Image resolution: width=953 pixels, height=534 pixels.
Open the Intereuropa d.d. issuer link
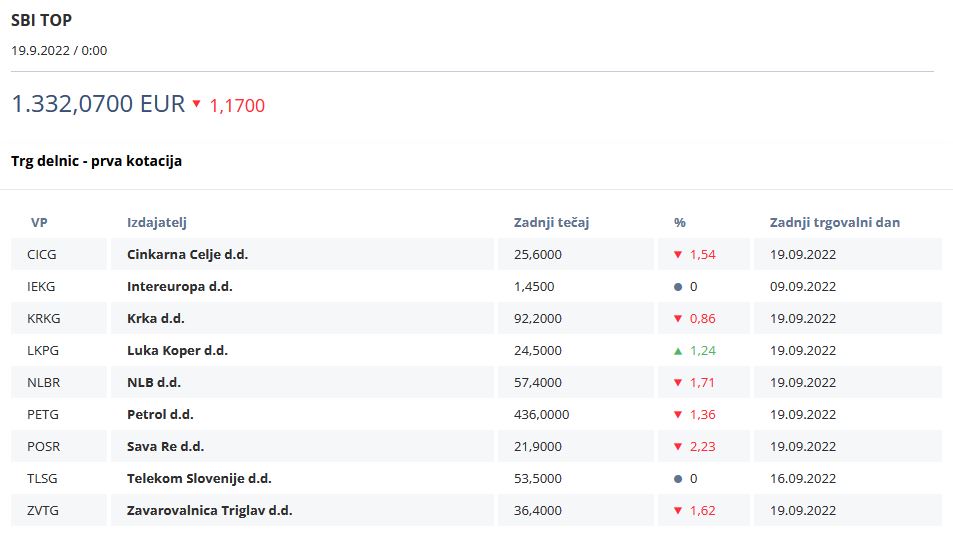(x=179, y=286)
